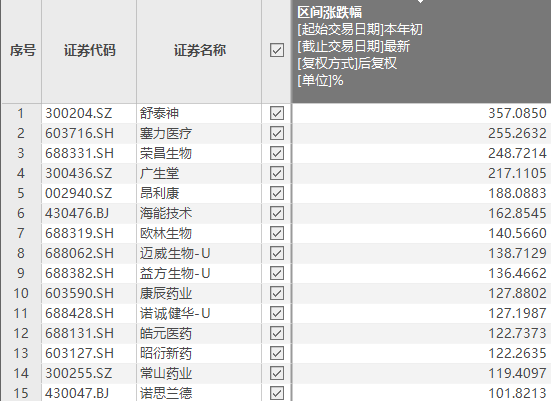This screenshot has height=401, width=551.
Task: Select the value 122.2635 cell
Action: 421,353
